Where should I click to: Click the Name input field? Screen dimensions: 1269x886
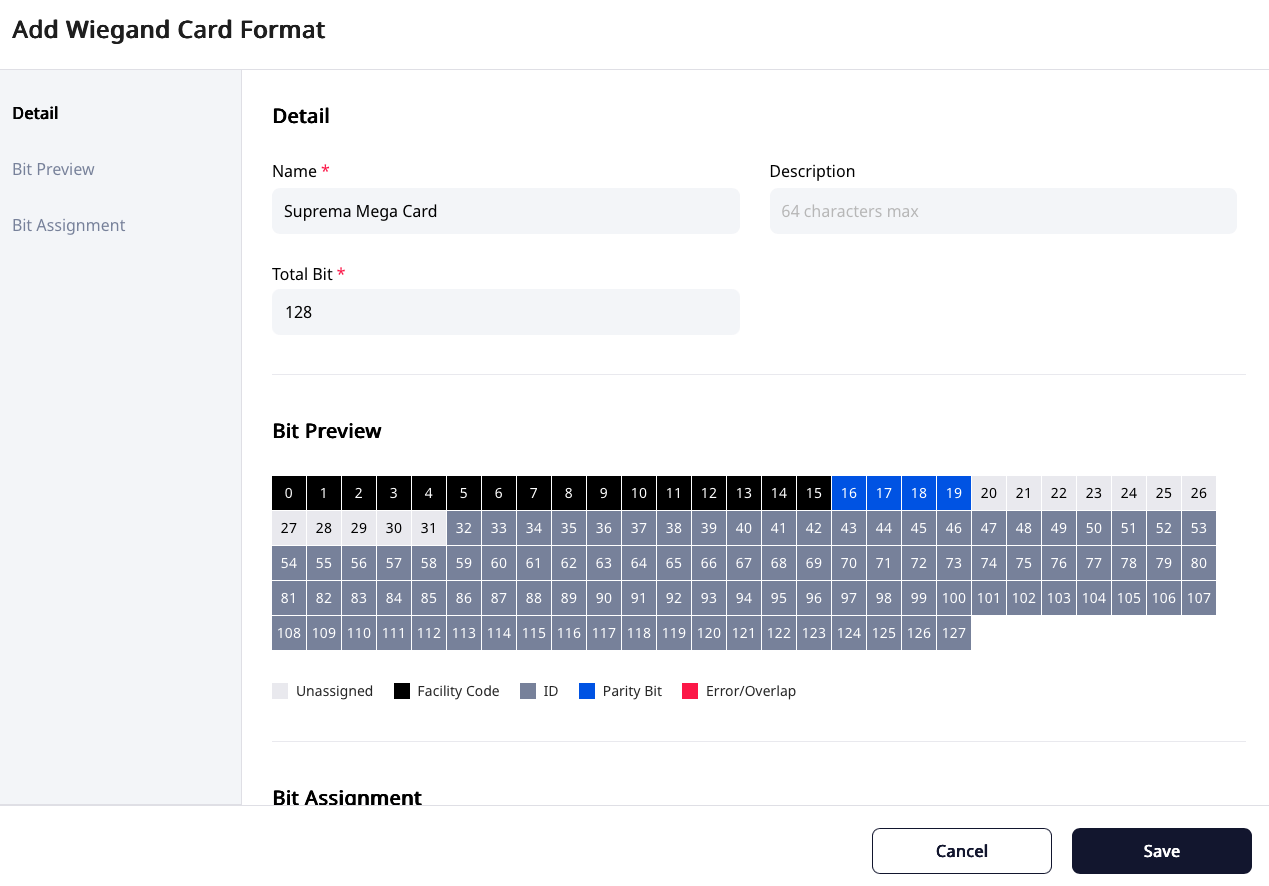click(x=505, y=211)
